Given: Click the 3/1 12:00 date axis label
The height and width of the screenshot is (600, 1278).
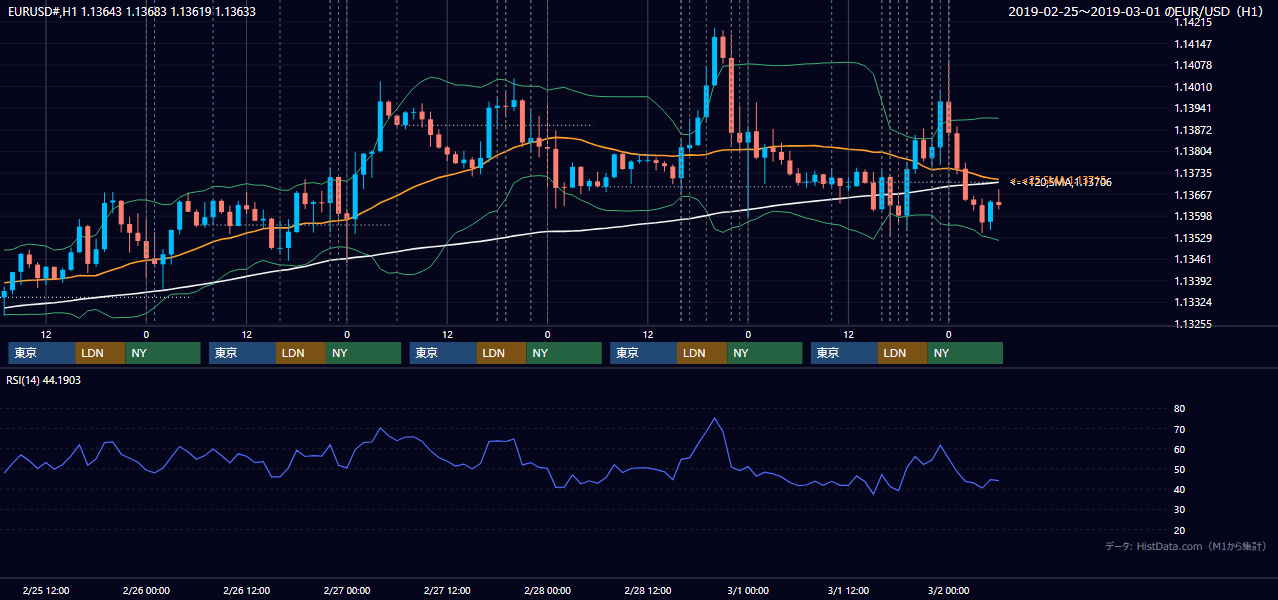Looking at the screenshot, I should tap(848, 590).
